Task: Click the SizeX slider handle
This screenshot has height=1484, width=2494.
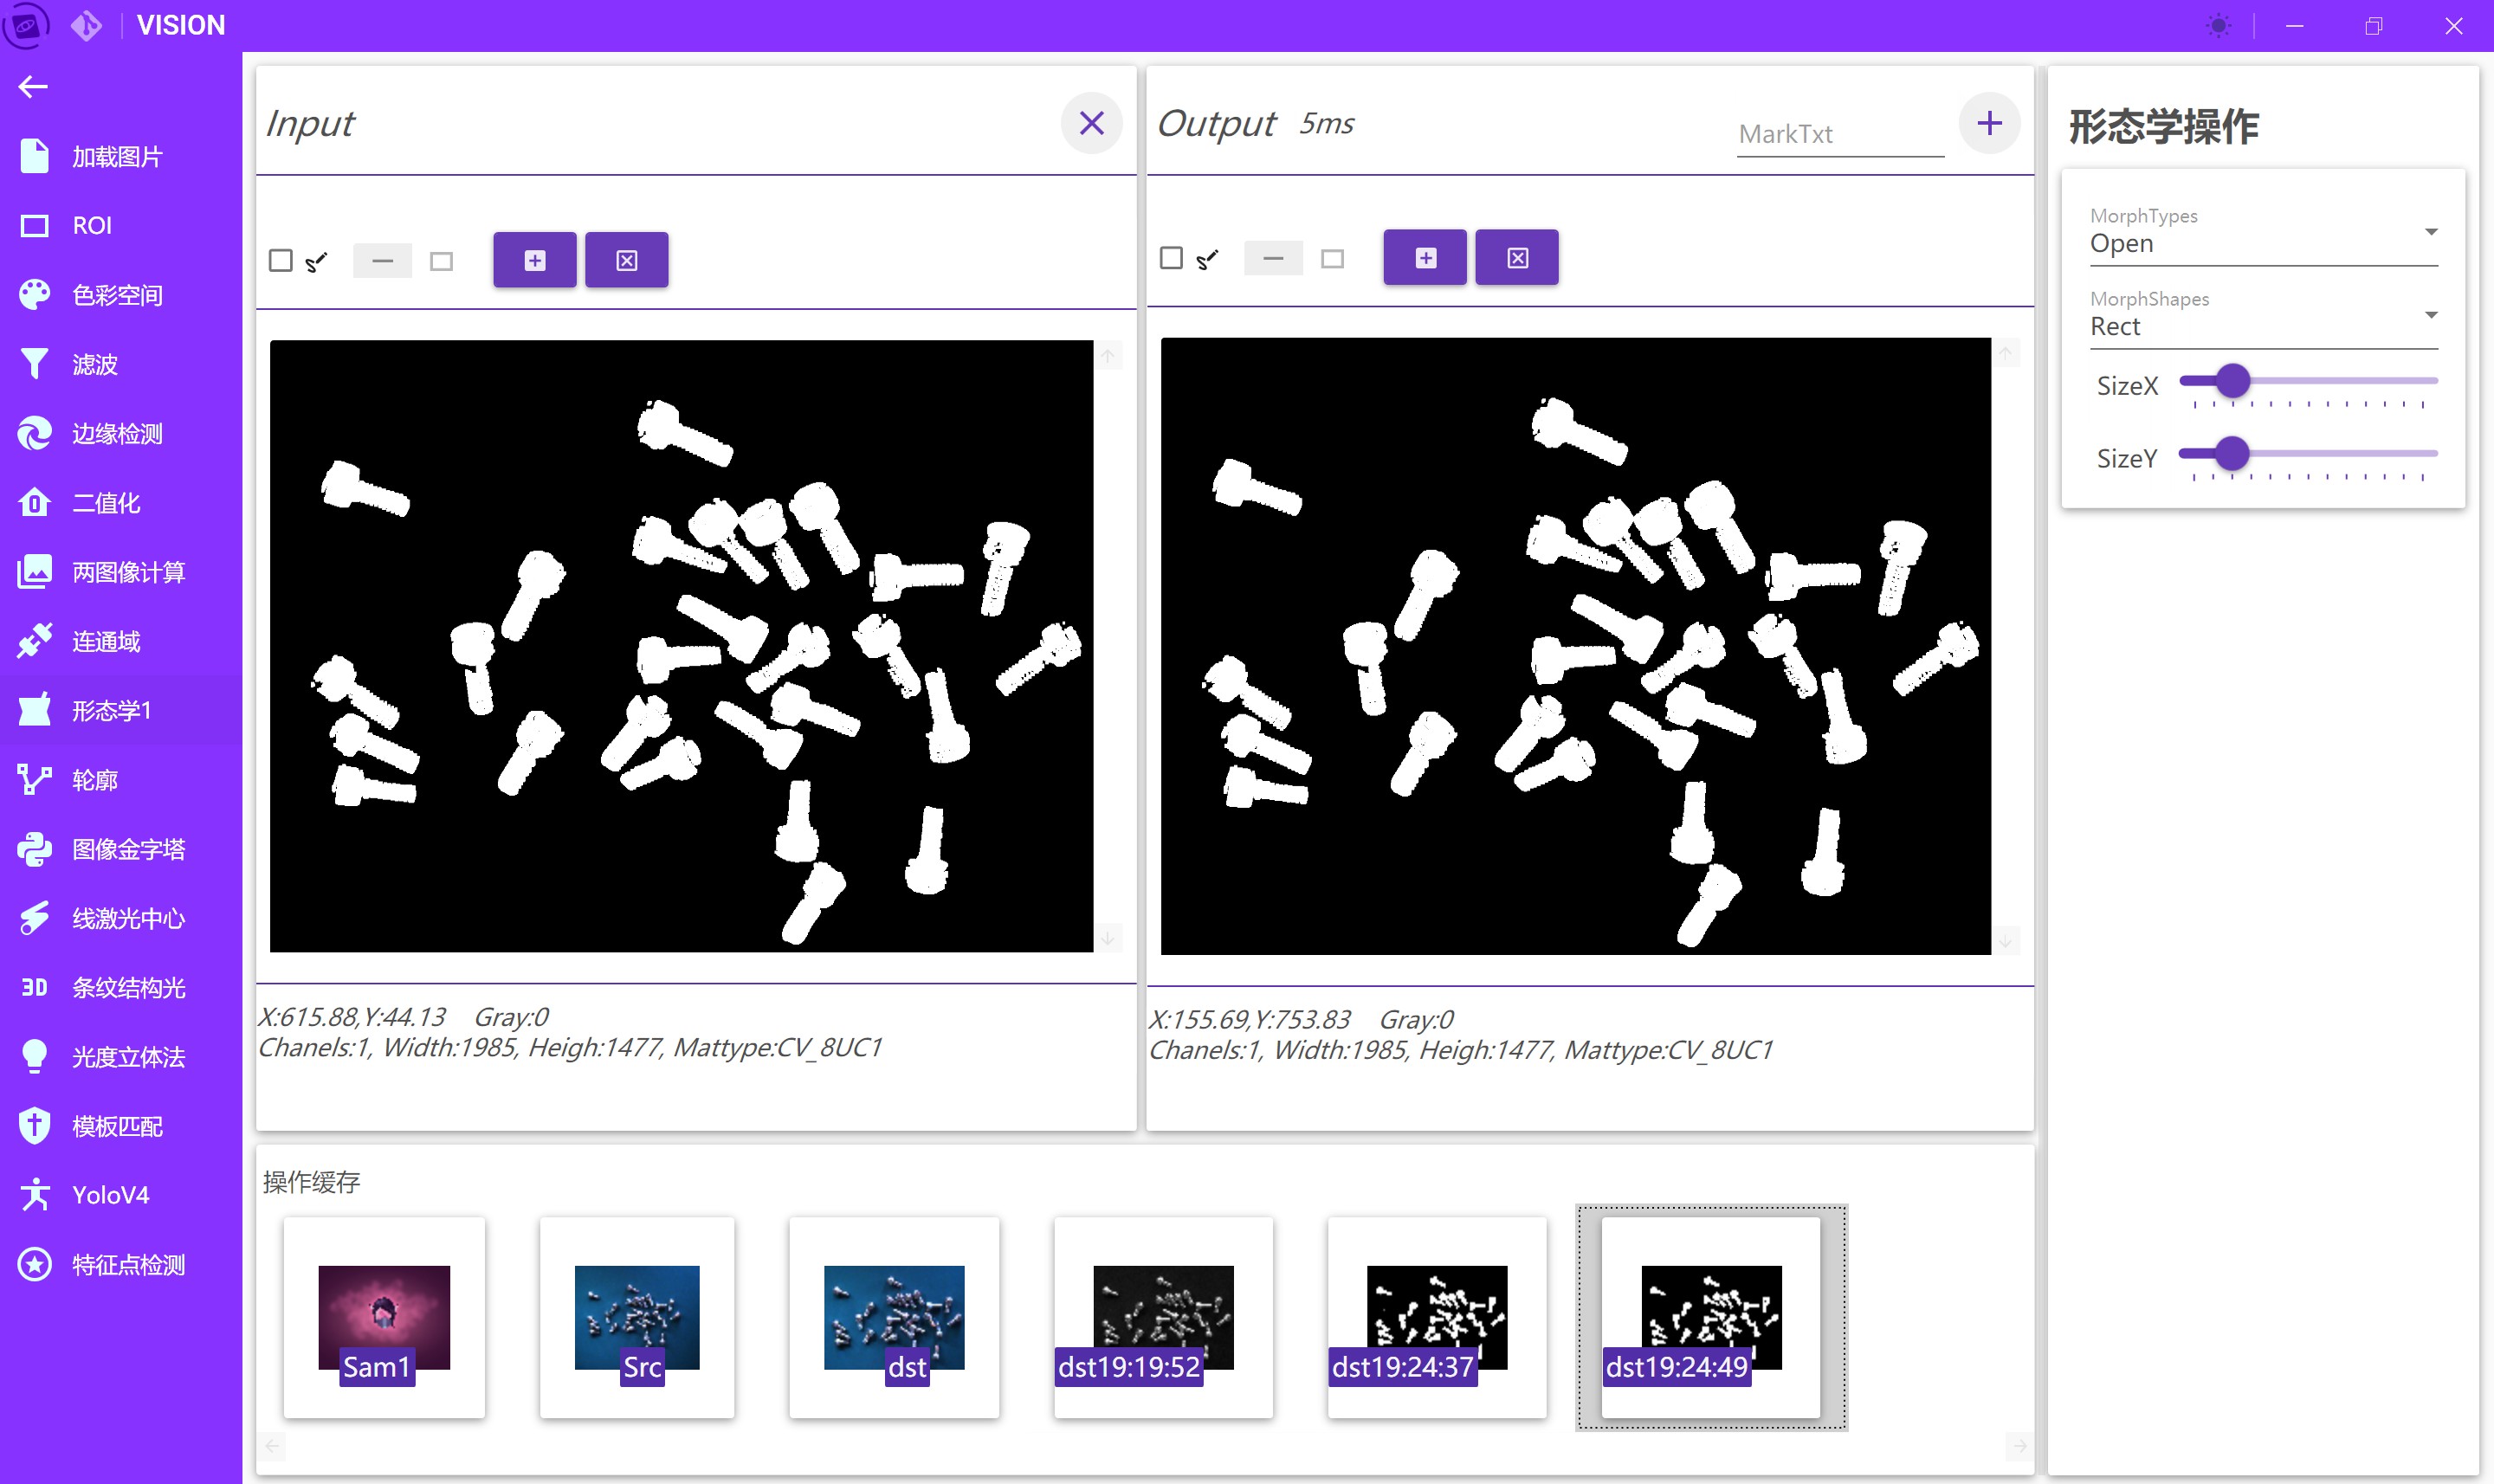Action: 2232,381
